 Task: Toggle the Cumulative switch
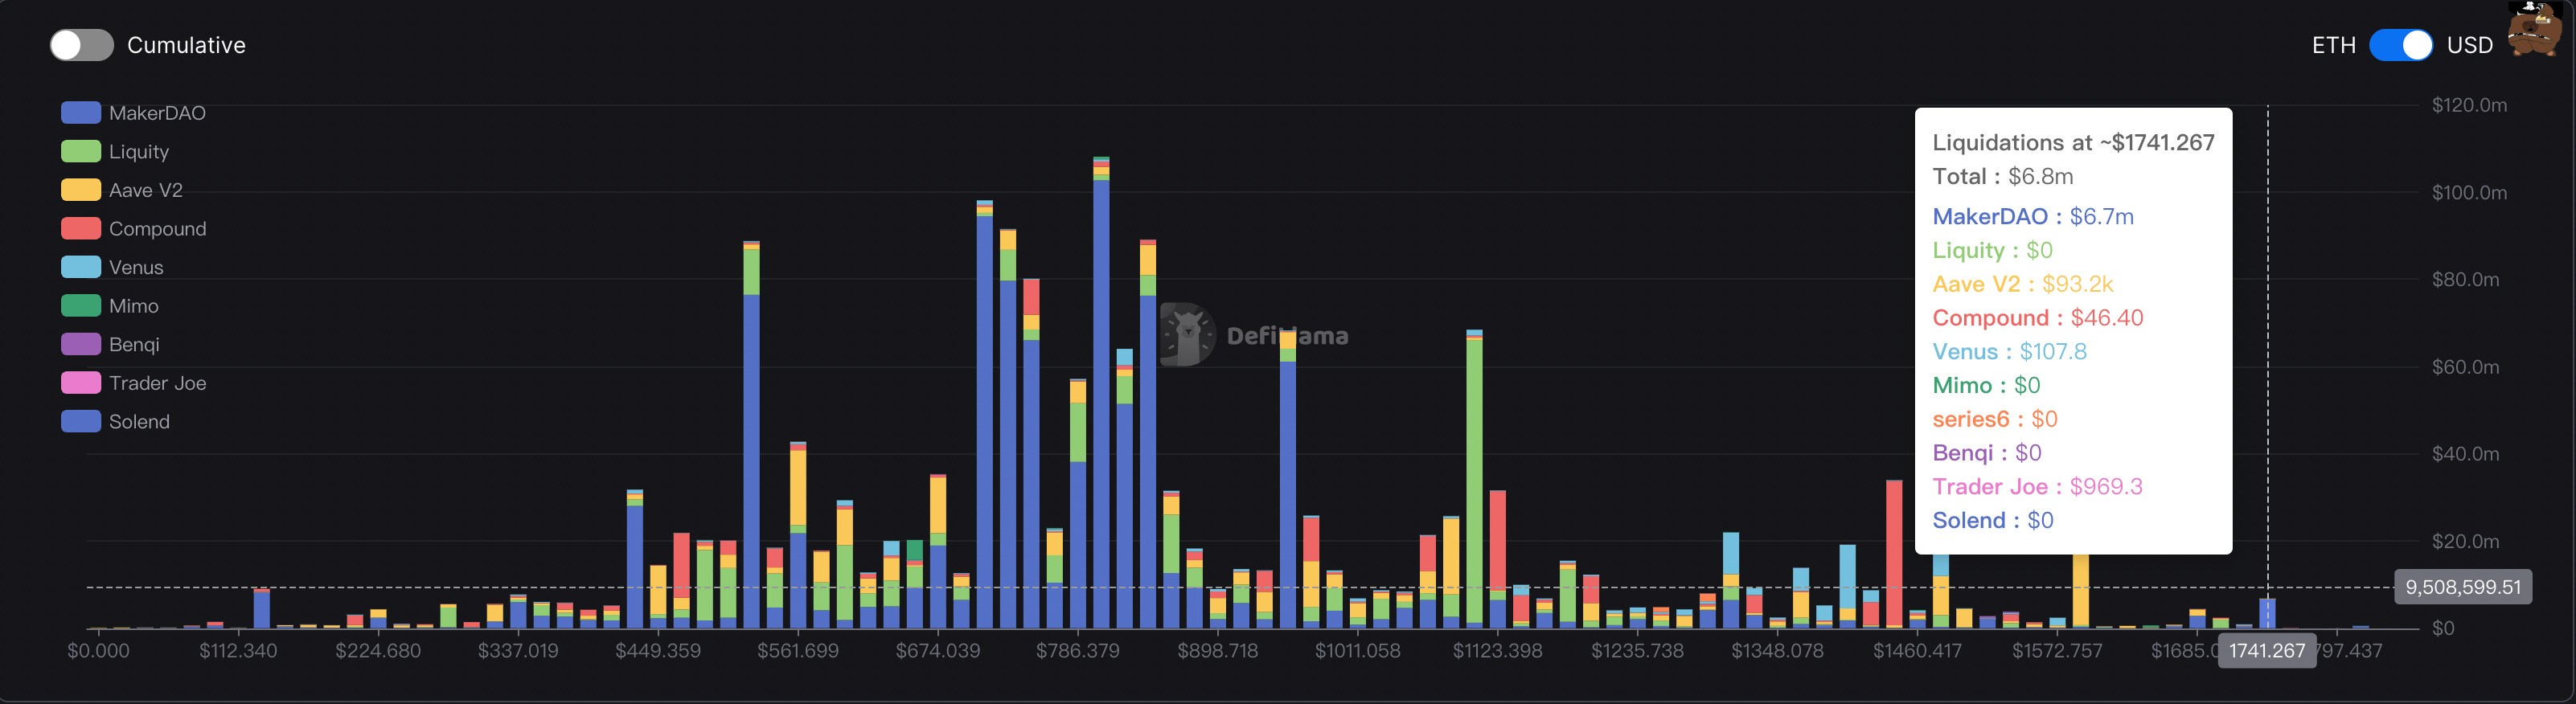pyautogui.click(x=82, y=45)
